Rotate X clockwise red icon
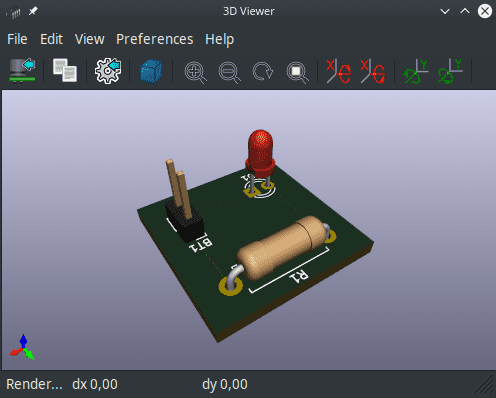 click(x=338, y=71)
